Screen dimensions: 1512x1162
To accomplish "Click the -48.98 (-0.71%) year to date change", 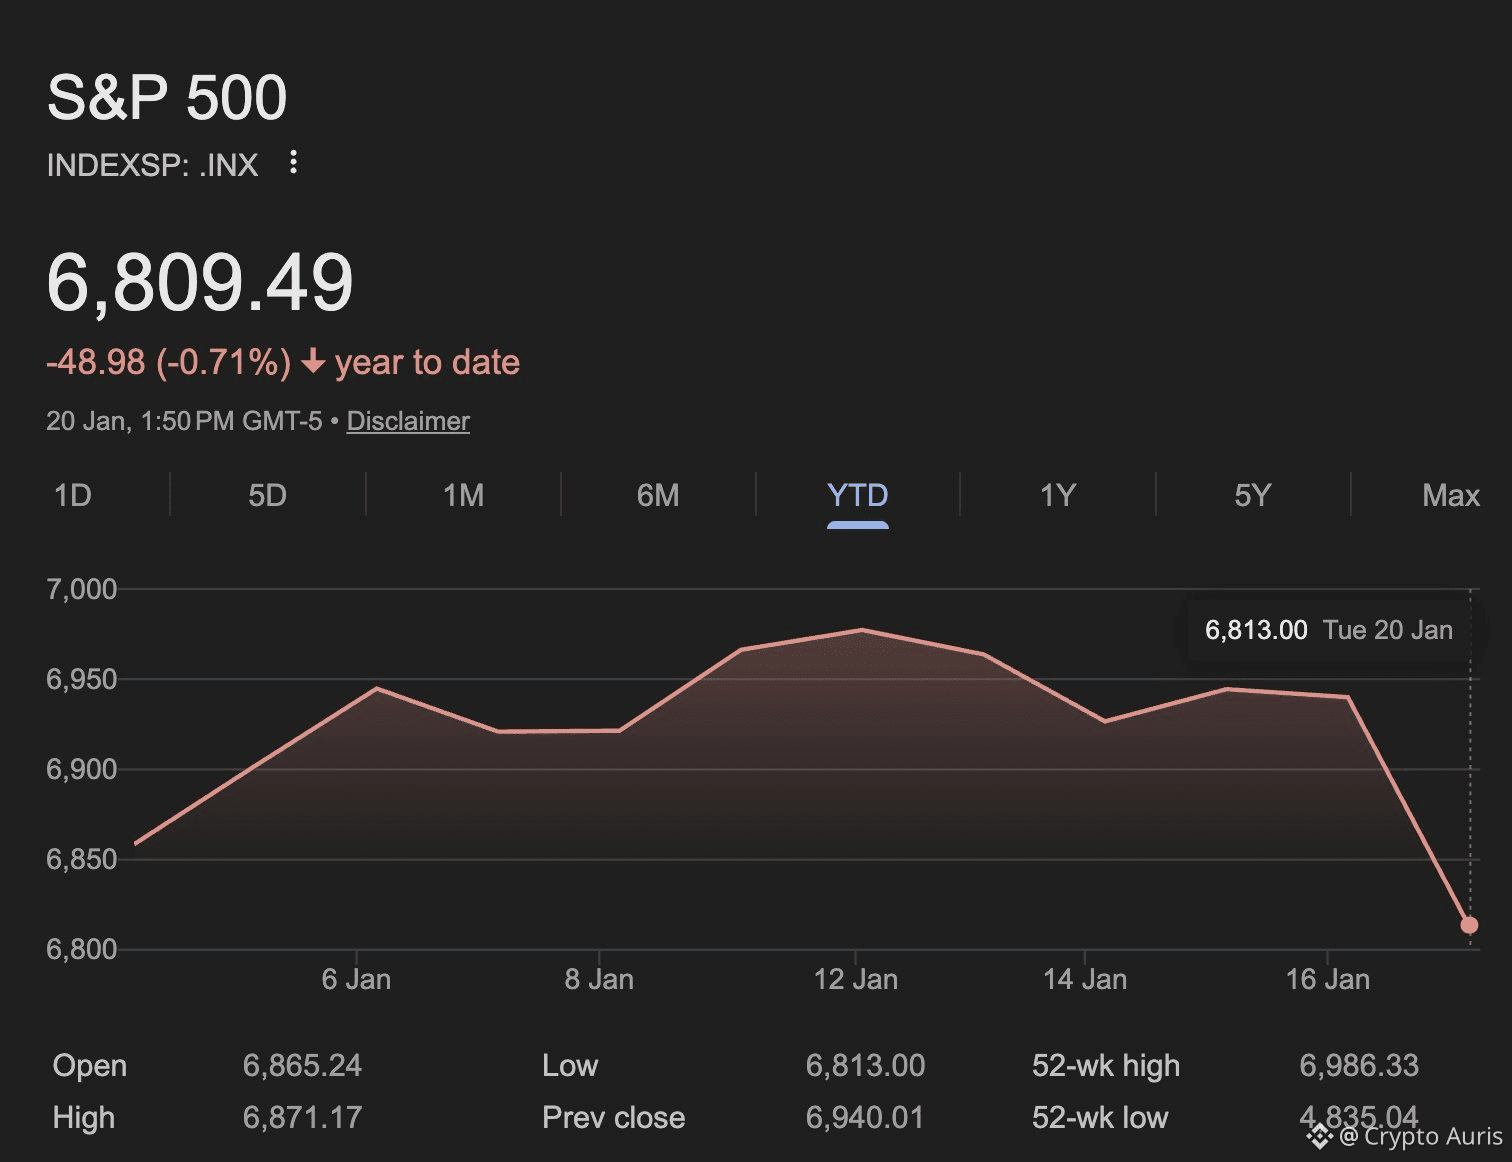I will [x=283, y=362].
